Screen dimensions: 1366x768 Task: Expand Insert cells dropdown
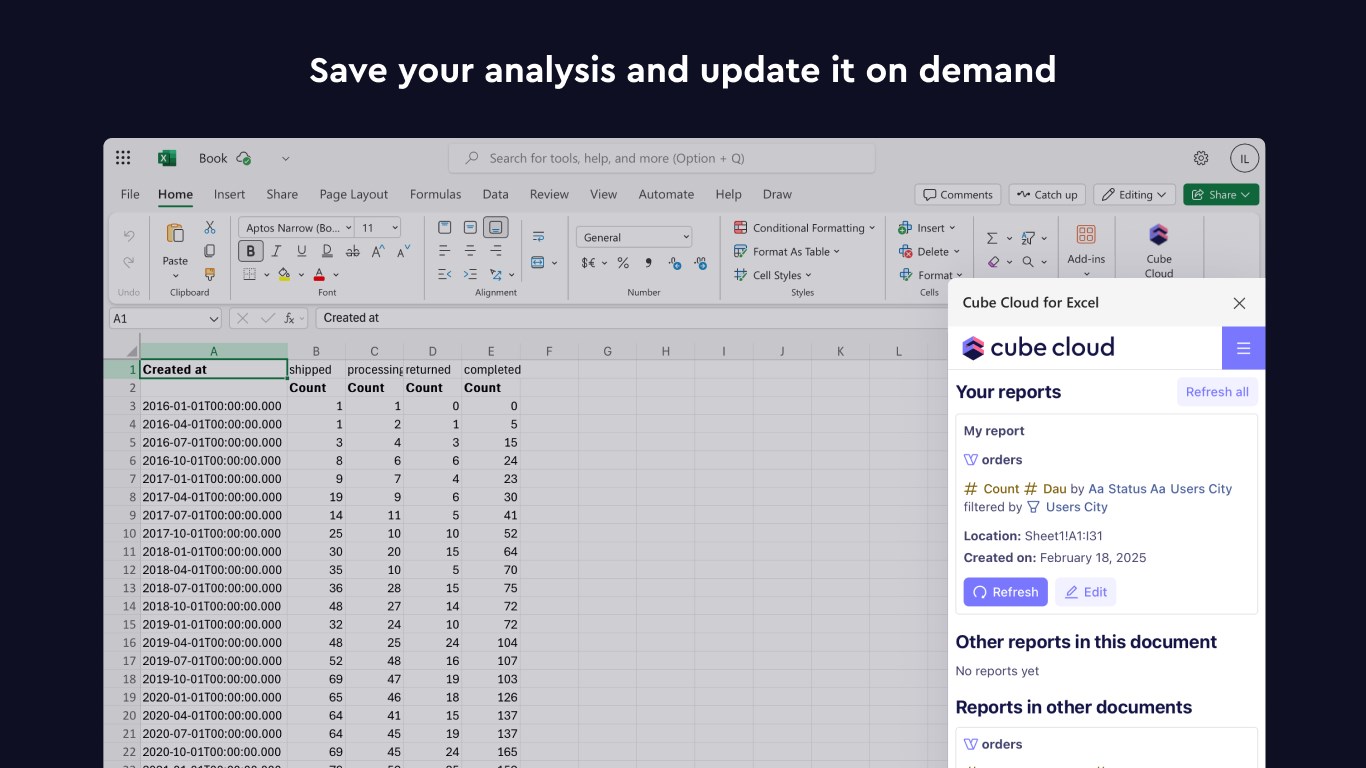pyautogui.click(x=952, y=228)
